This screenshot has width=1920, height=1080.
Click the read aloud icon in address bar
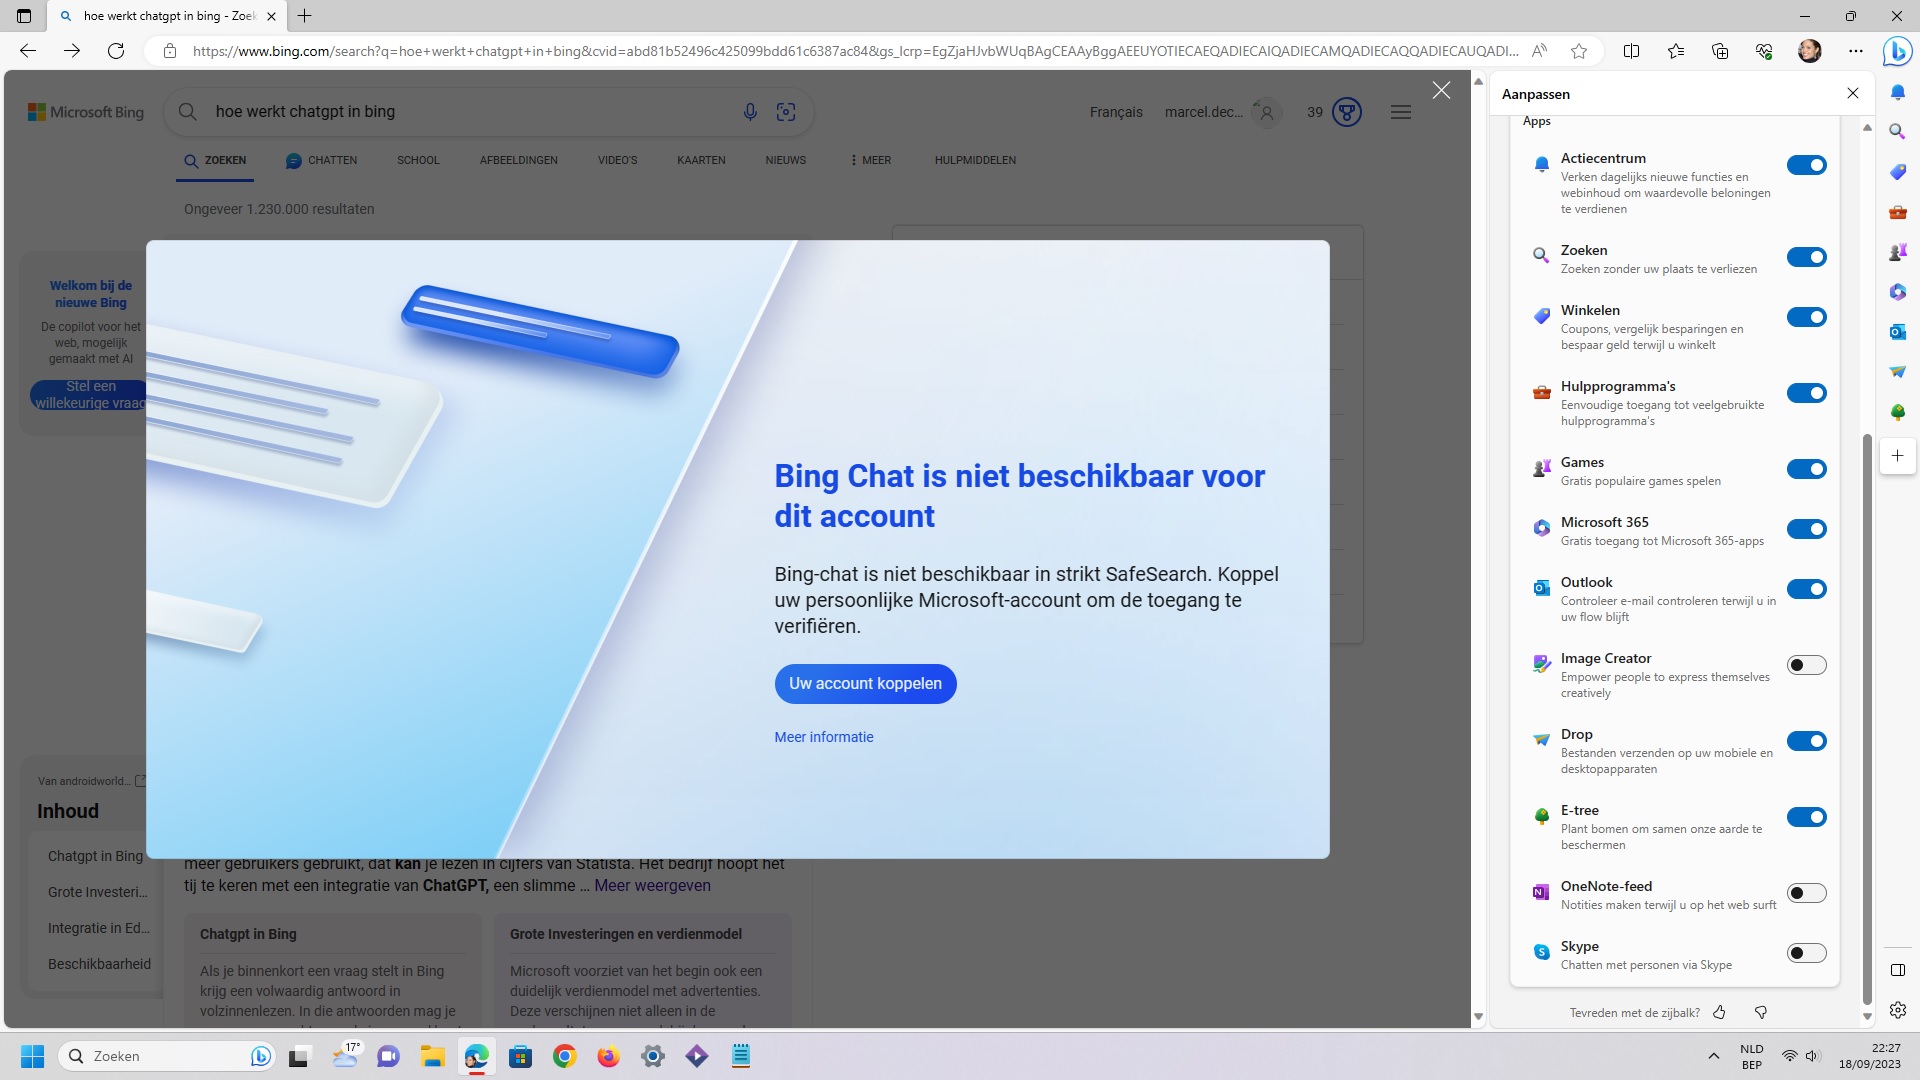1540,51
